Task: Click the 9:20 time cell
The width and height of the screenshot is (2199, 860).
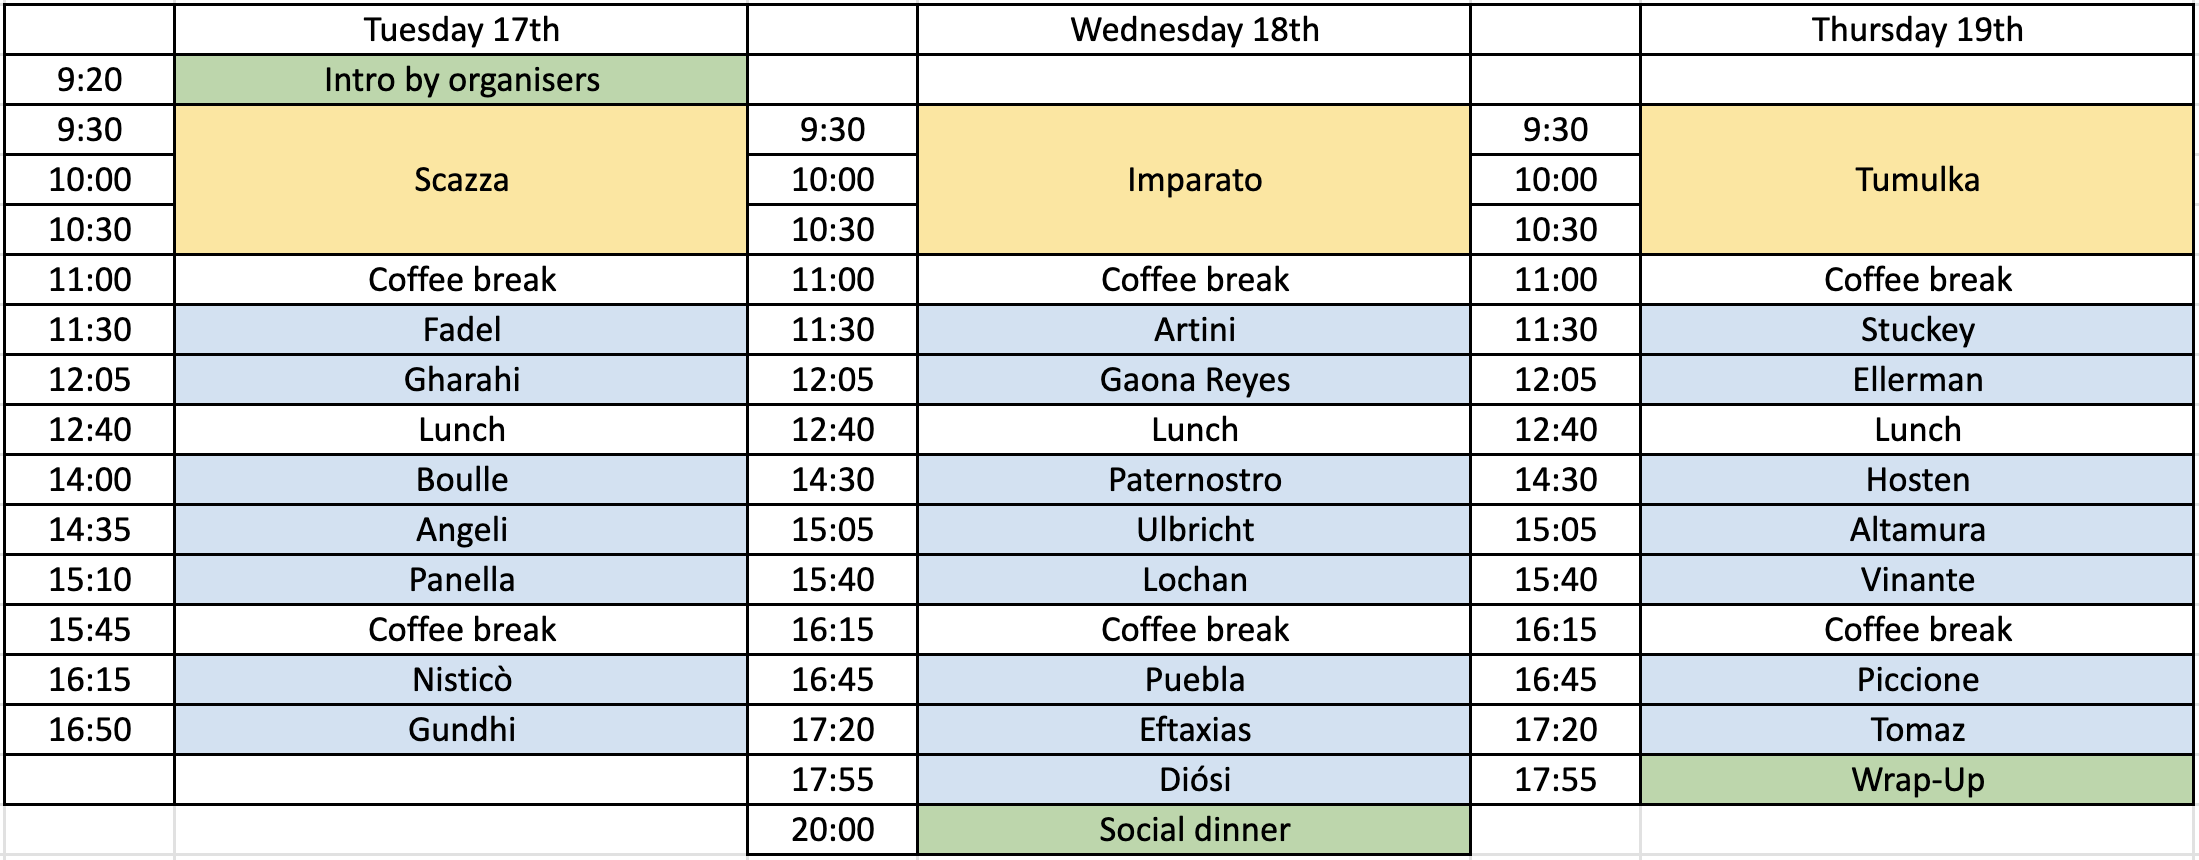Action: pyautogui.click(x=90, y=80)
